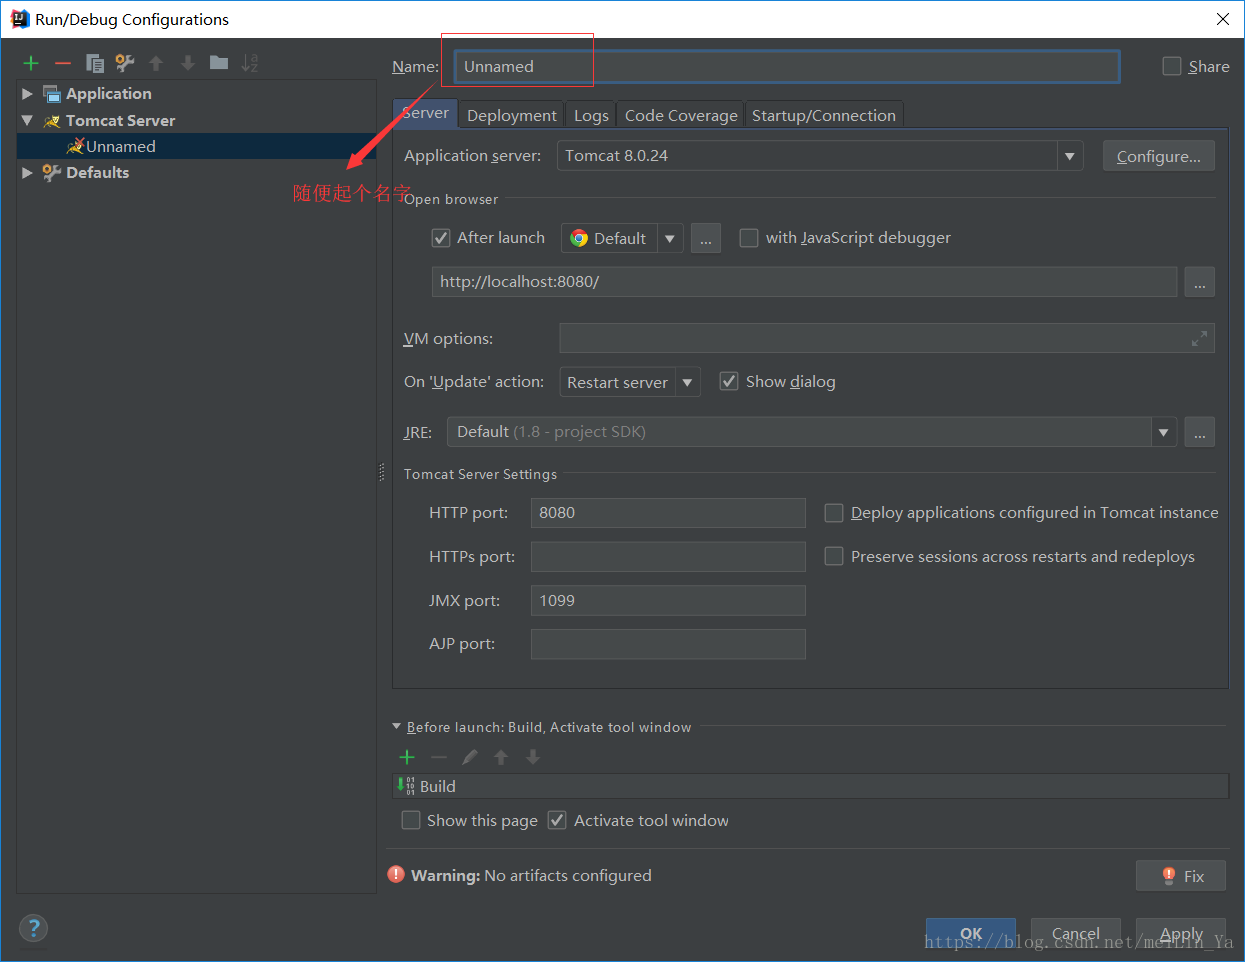Click the Tomcat Server icon in the tree
The image size is (1245, 962).
point(52,121)
